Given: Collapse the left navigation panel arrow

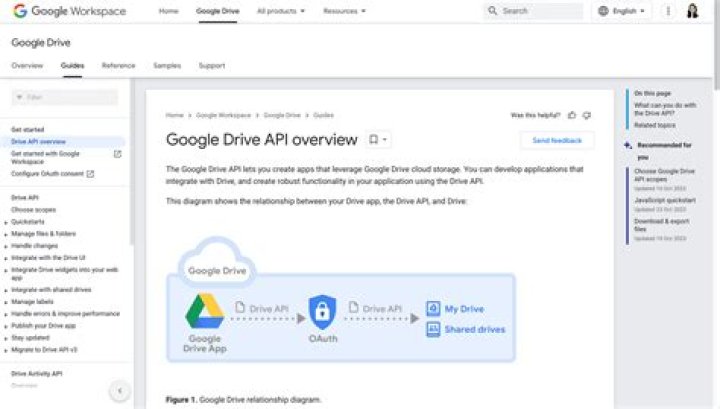Looking at the screenshot, I should 120,391.
